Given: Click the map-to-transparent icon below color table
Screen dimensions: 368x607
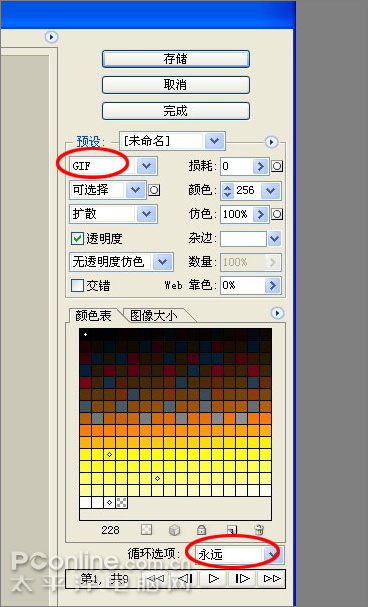Looking at the screenshot, I should click(146, 529).
